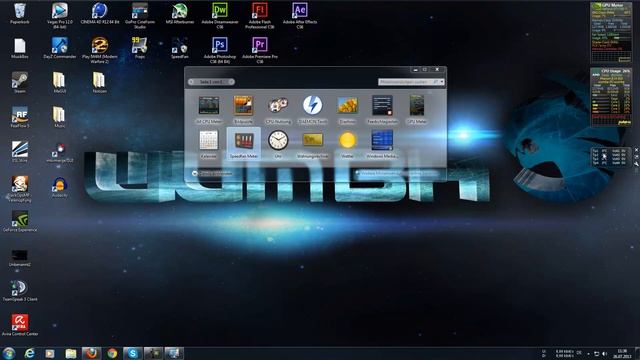
Task: Open Windows Explorer from taskbar
Action: point(71,353)
